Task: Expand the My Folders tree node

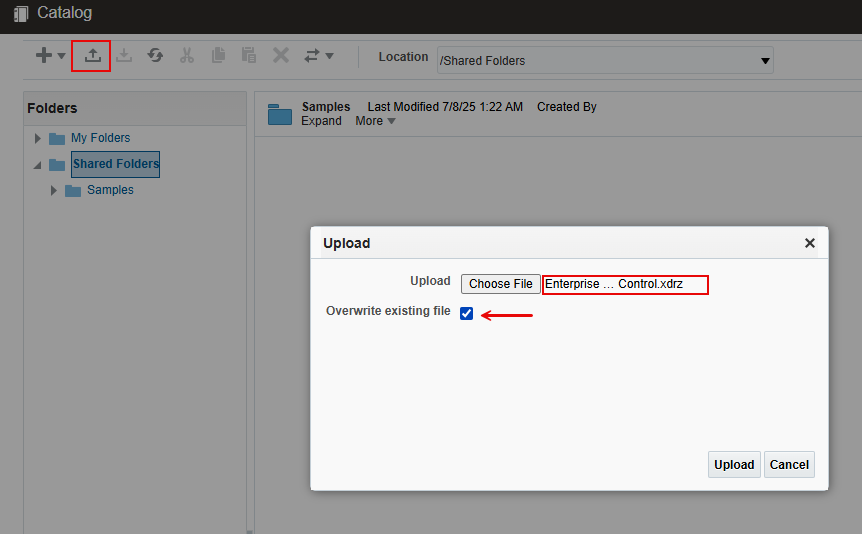Action: (x=37, y=138)
